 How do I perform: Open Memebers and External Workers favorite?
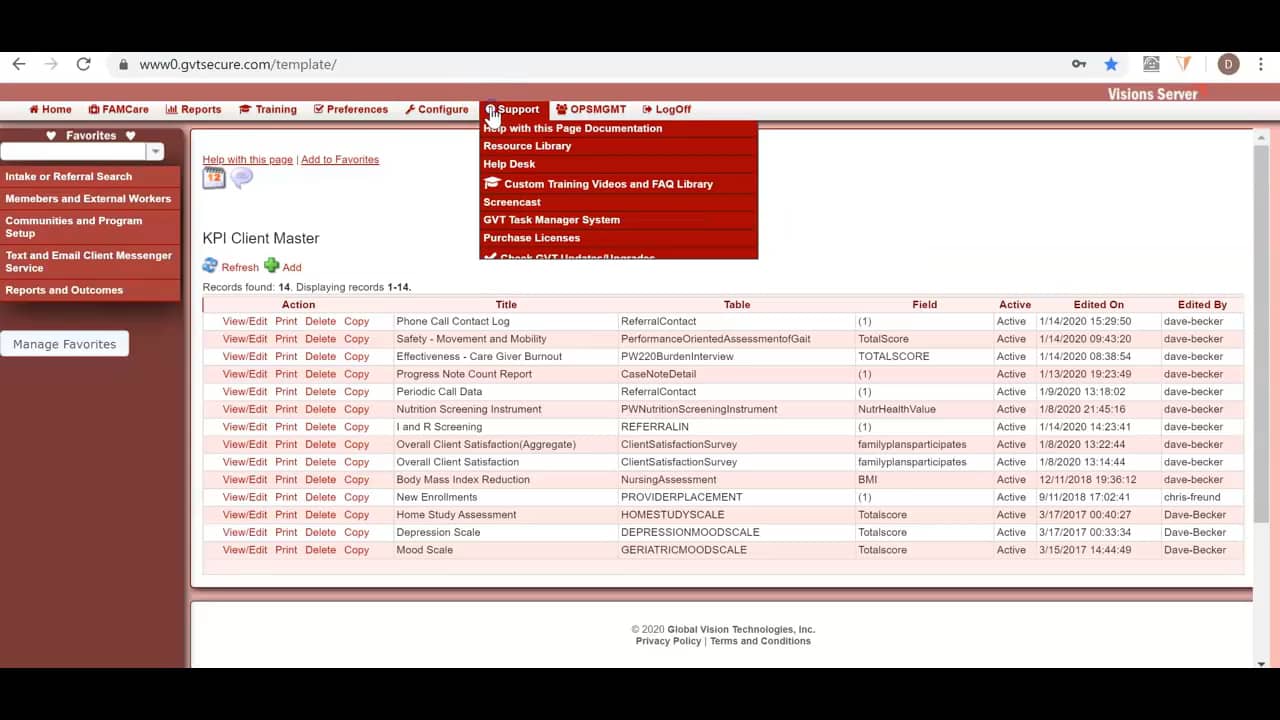pos(90,198)
